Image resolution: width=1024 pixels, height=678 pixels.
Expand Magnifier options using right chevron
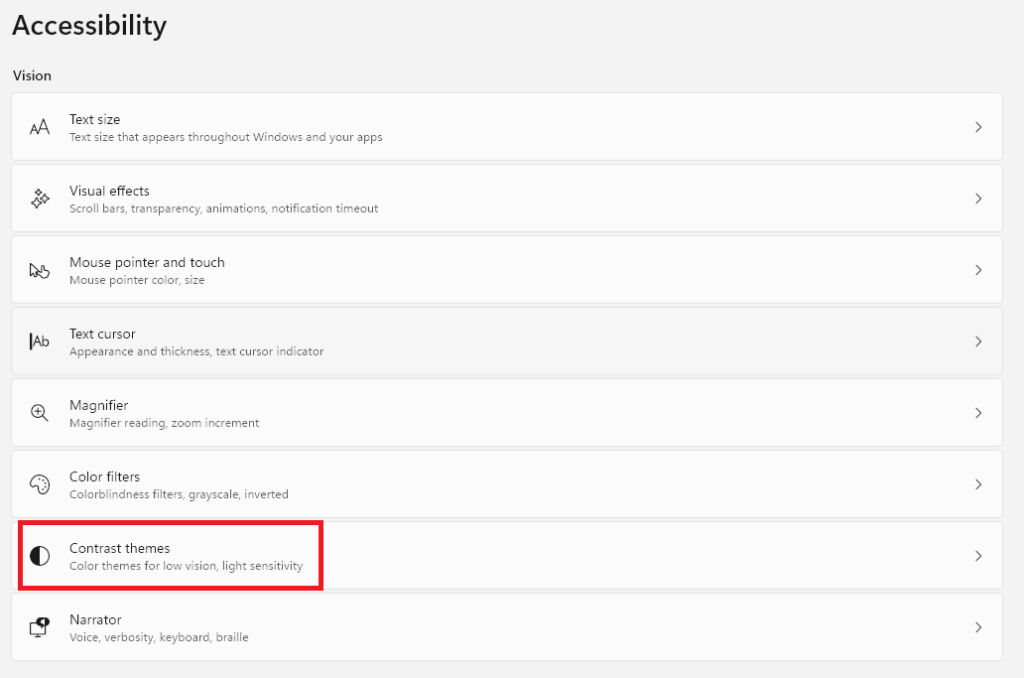coord(978,413)
